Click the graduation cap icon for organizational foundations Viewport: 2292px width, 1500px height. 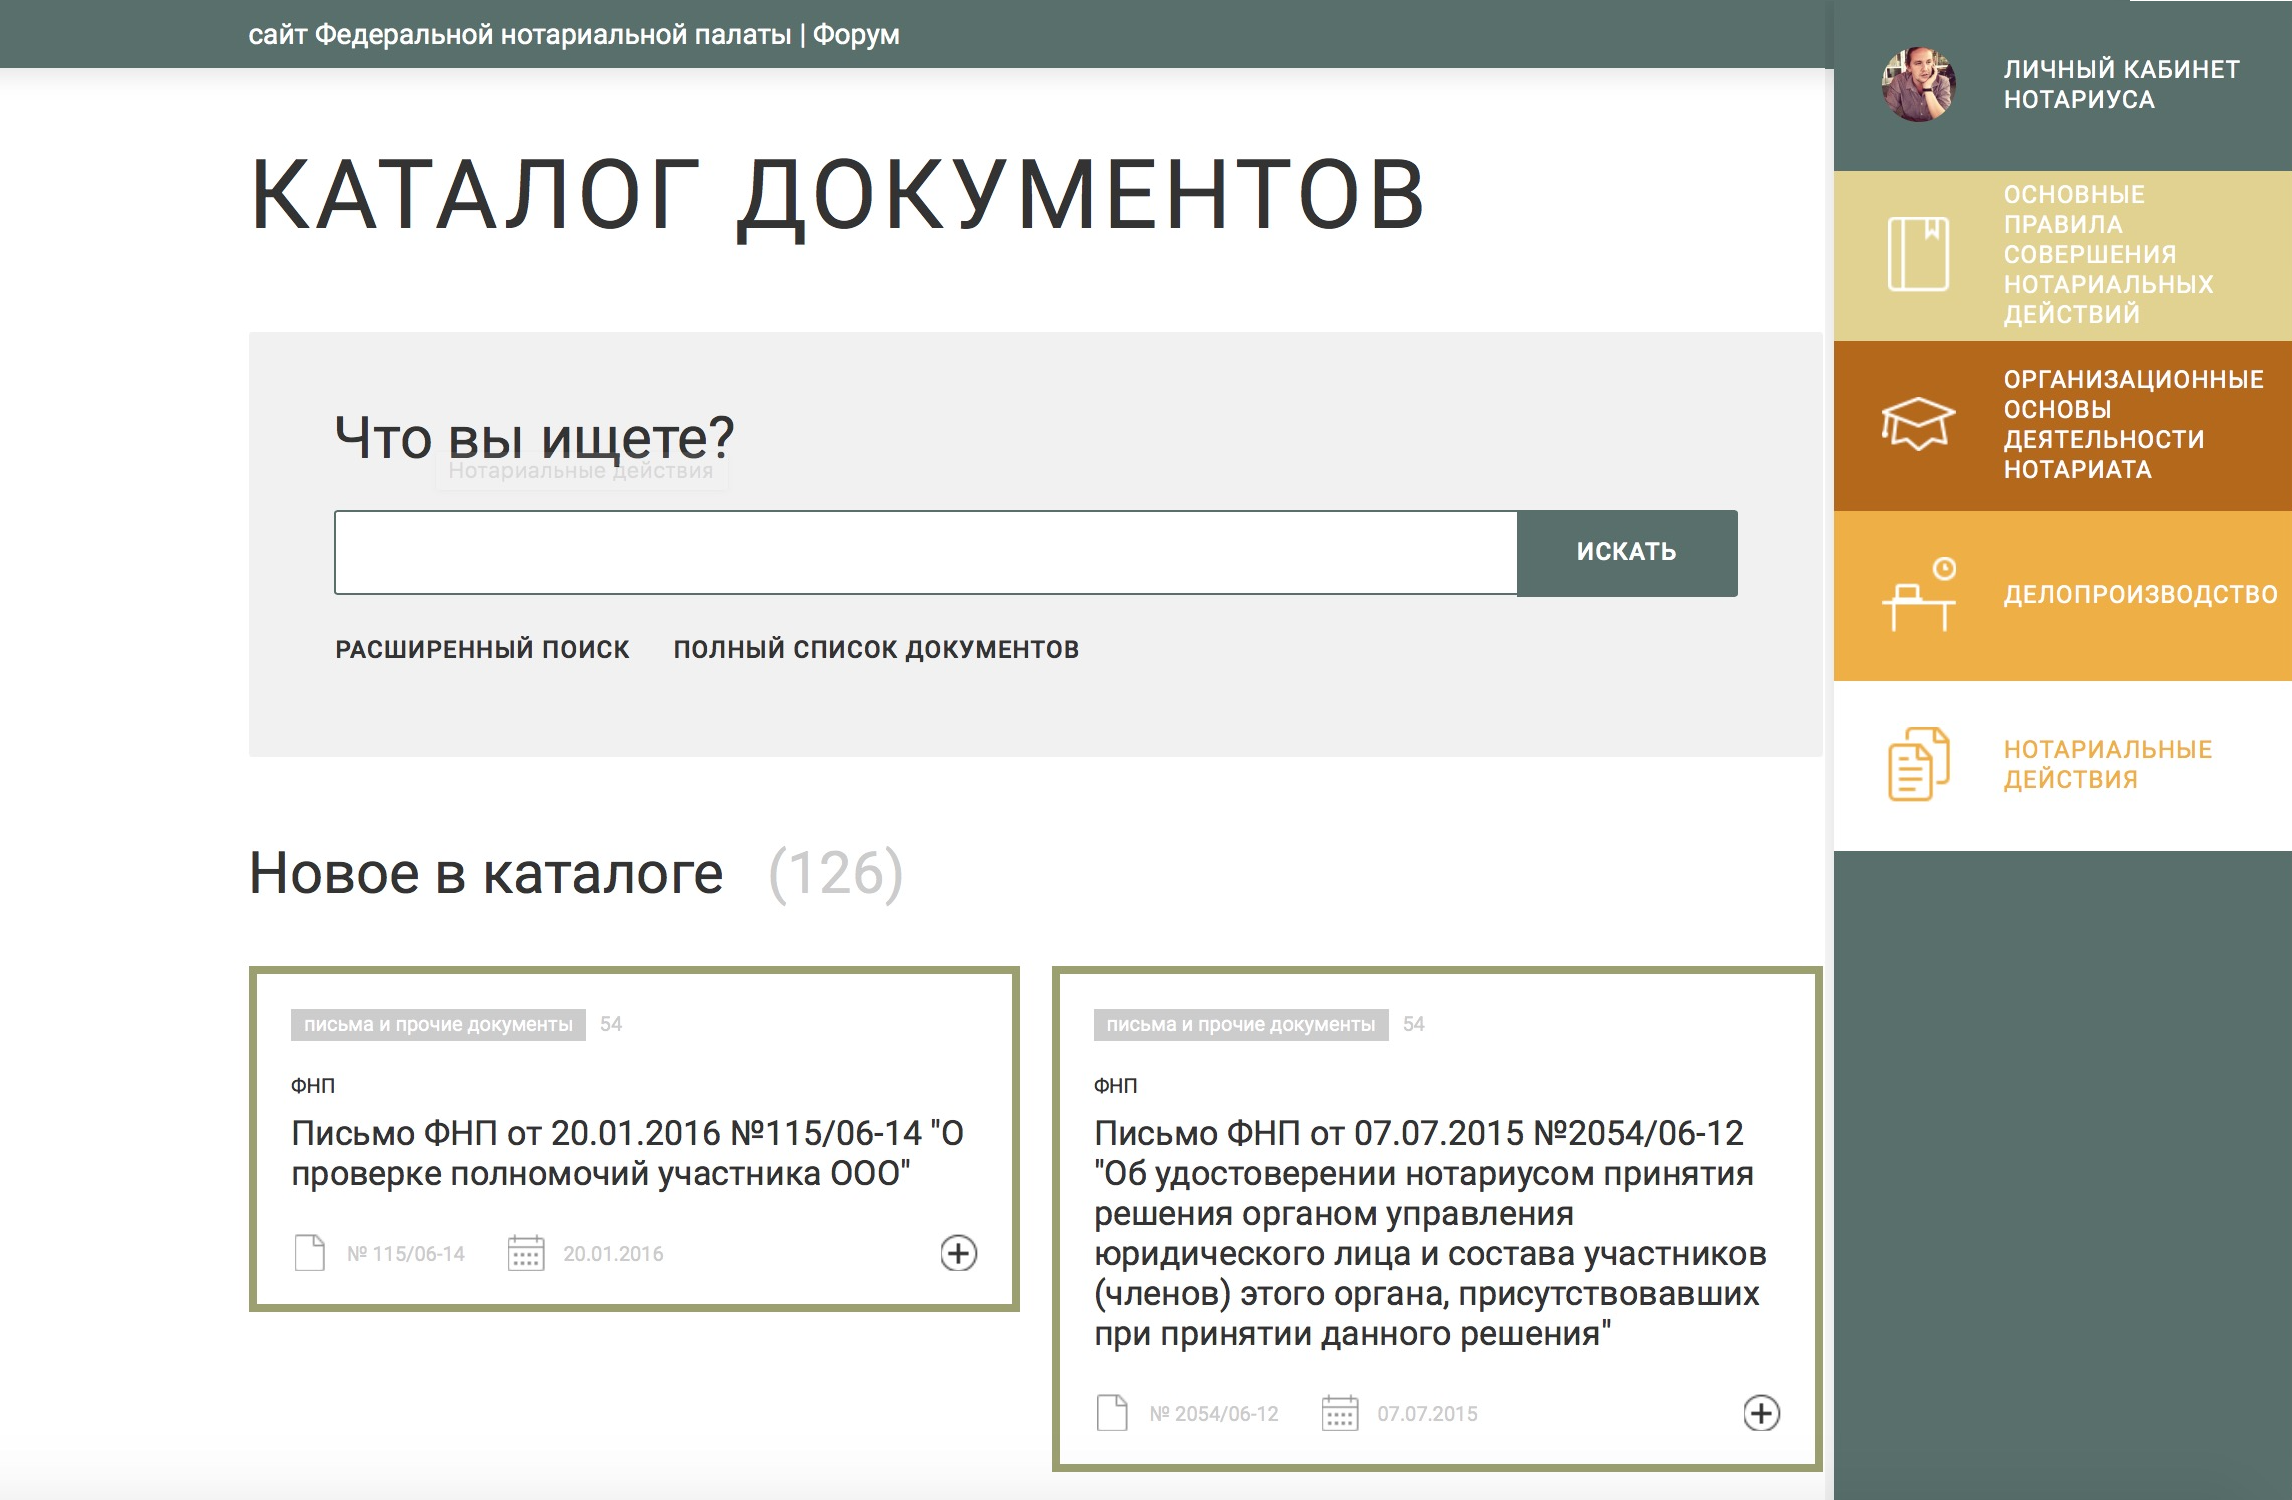click(1917, 424)
